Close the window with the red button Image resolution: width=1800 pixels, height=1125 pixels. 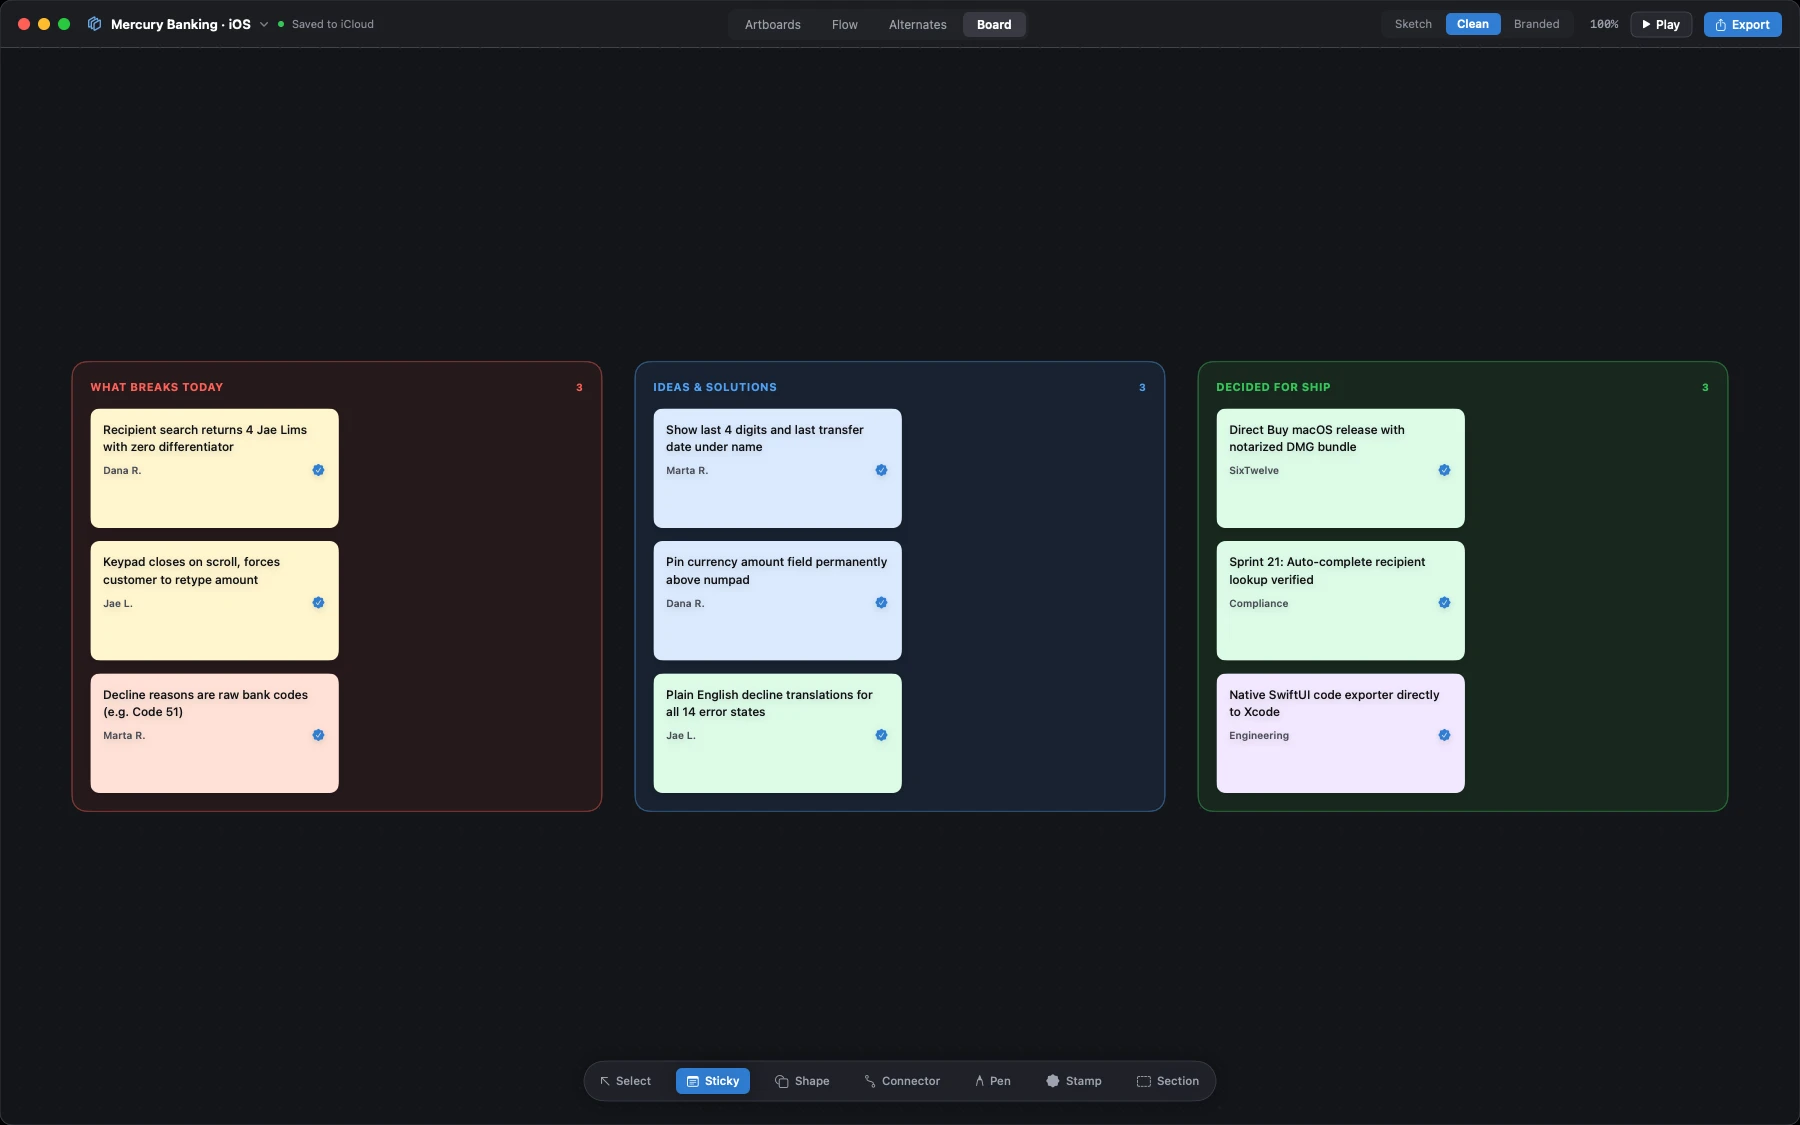pyautogui.click(x=24, y=24)
